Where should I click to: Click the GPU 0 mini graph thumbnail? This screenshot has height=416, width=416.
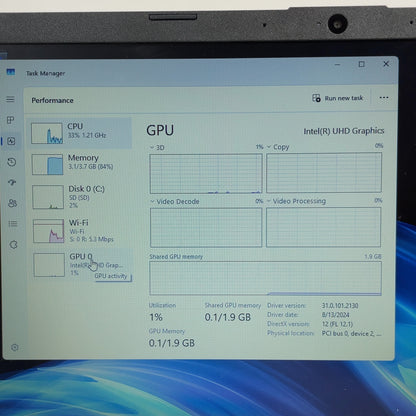[49, 265]
